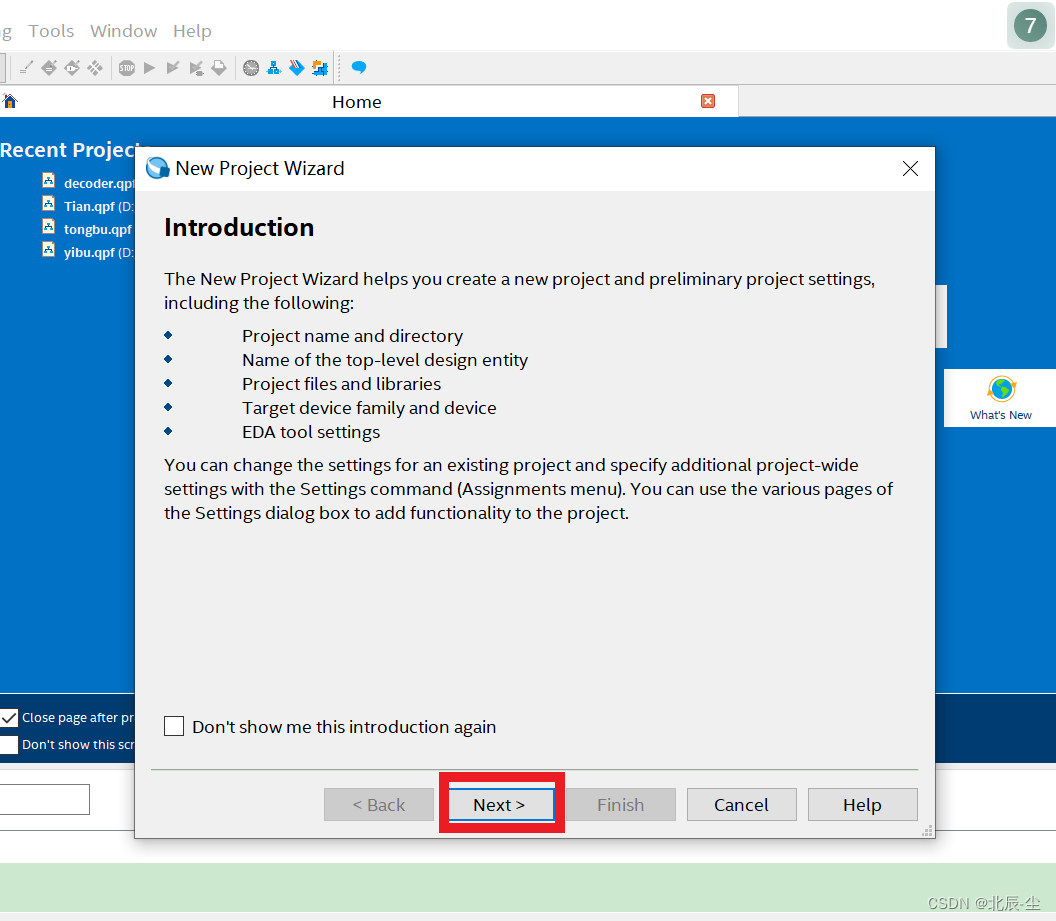This screenshot has width=1056, height=921.
Task: Click 'EDA tool settings' bullet text
Action: [311, 432]
